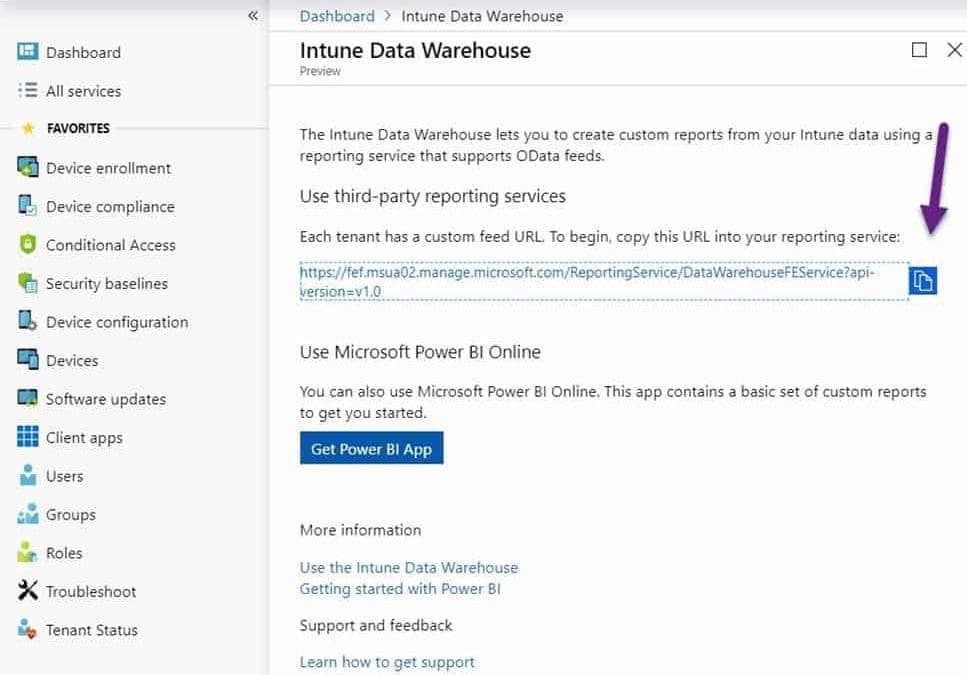Click the Devices icon
The width and height of the screenshot is (967, 675).
point(28,359)
